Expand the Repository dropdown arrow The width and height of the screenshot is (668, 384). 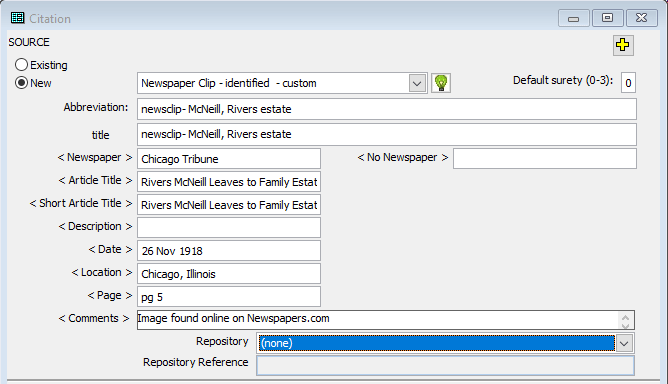click(x=625, y=343)
